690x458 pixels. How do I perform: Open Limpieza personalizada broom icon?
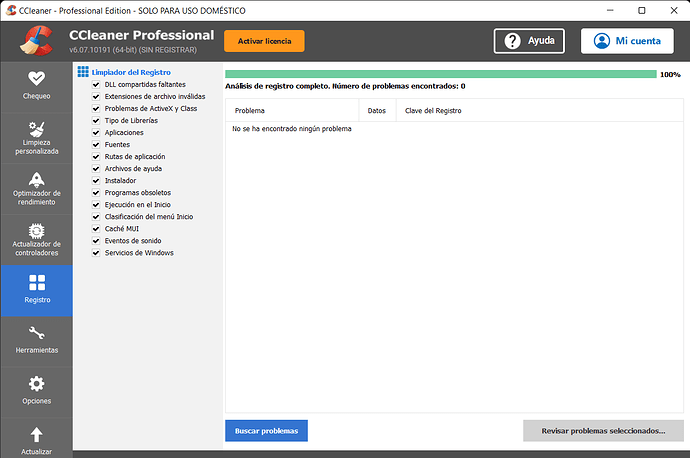(x=37, y=129)
